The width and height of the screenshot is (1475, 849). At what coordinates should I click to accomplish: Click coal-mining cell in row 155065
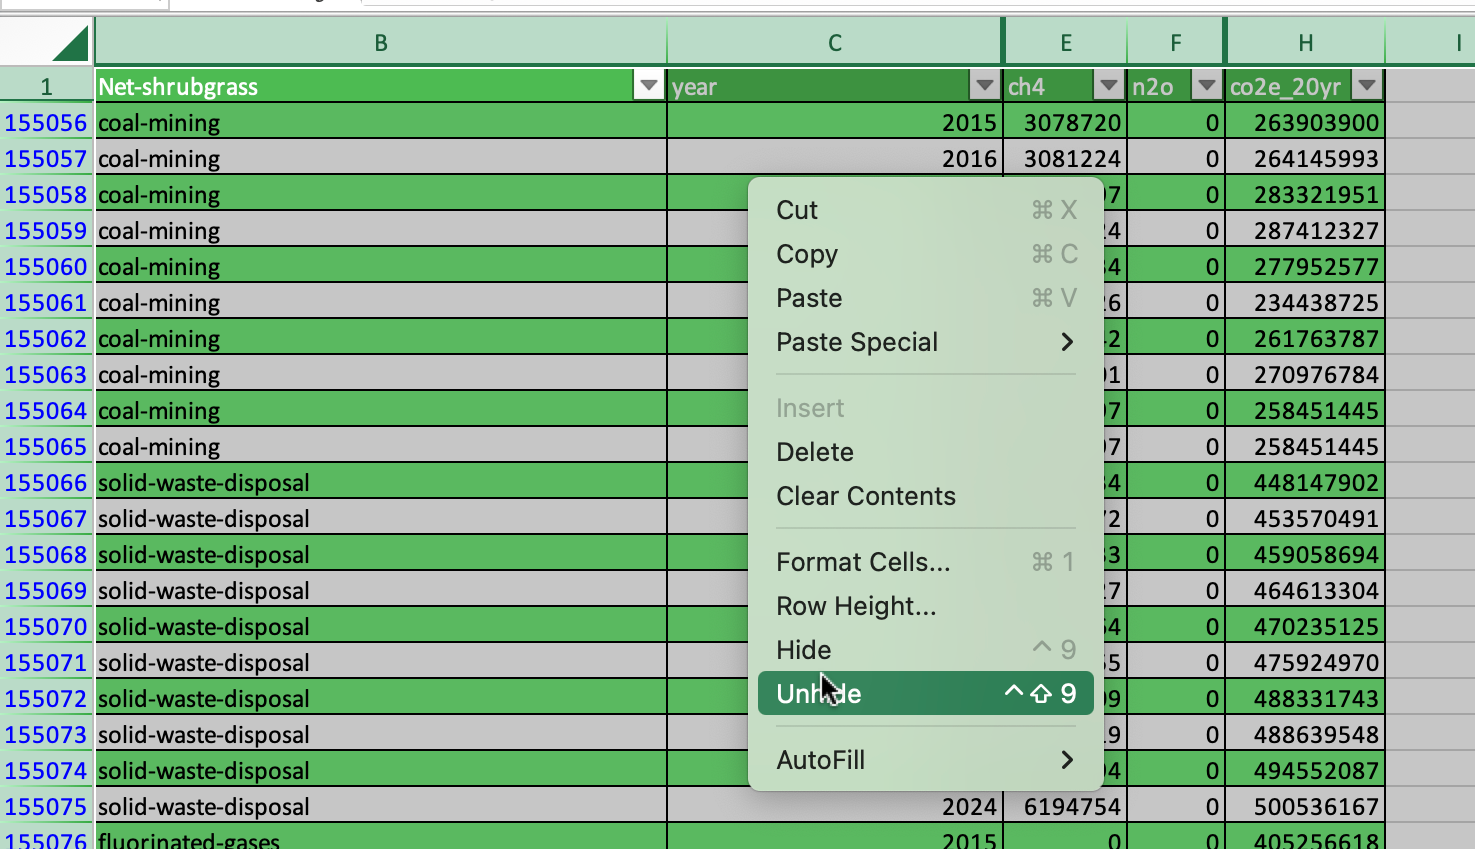(381, 447)
